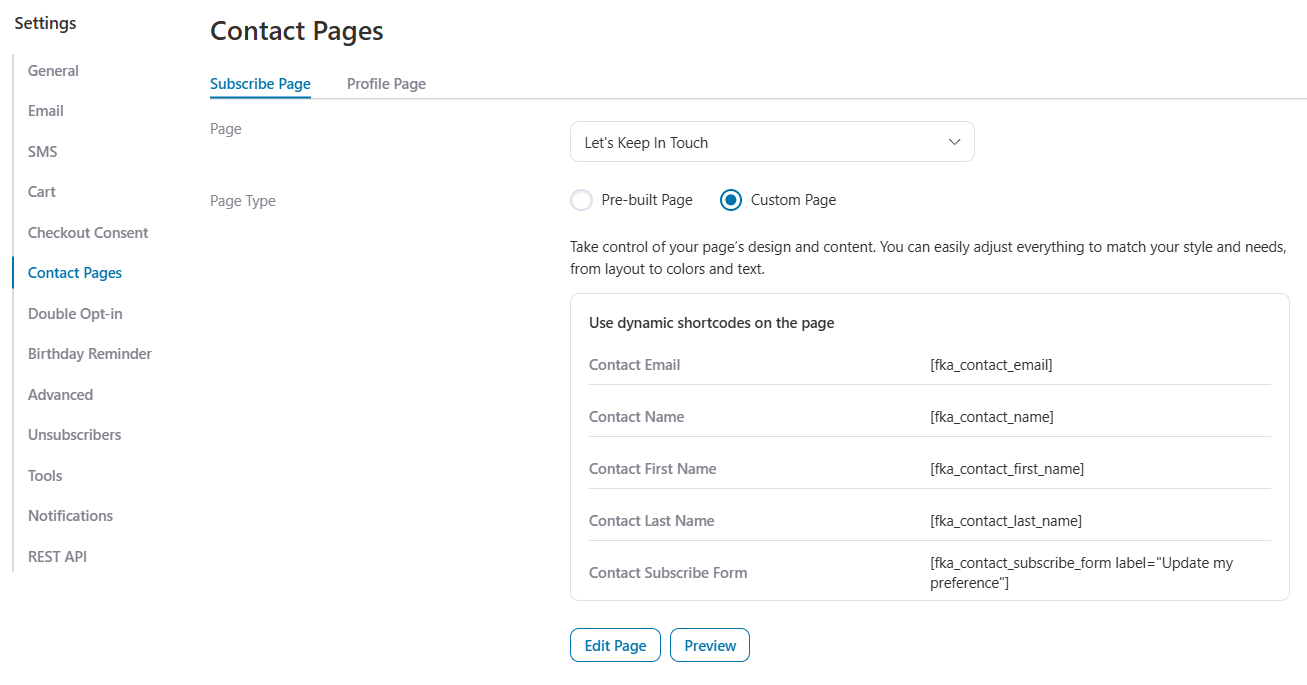Switch to the Subscribe Page tab
Screen dimensions: 1307x685
point(260,84)
